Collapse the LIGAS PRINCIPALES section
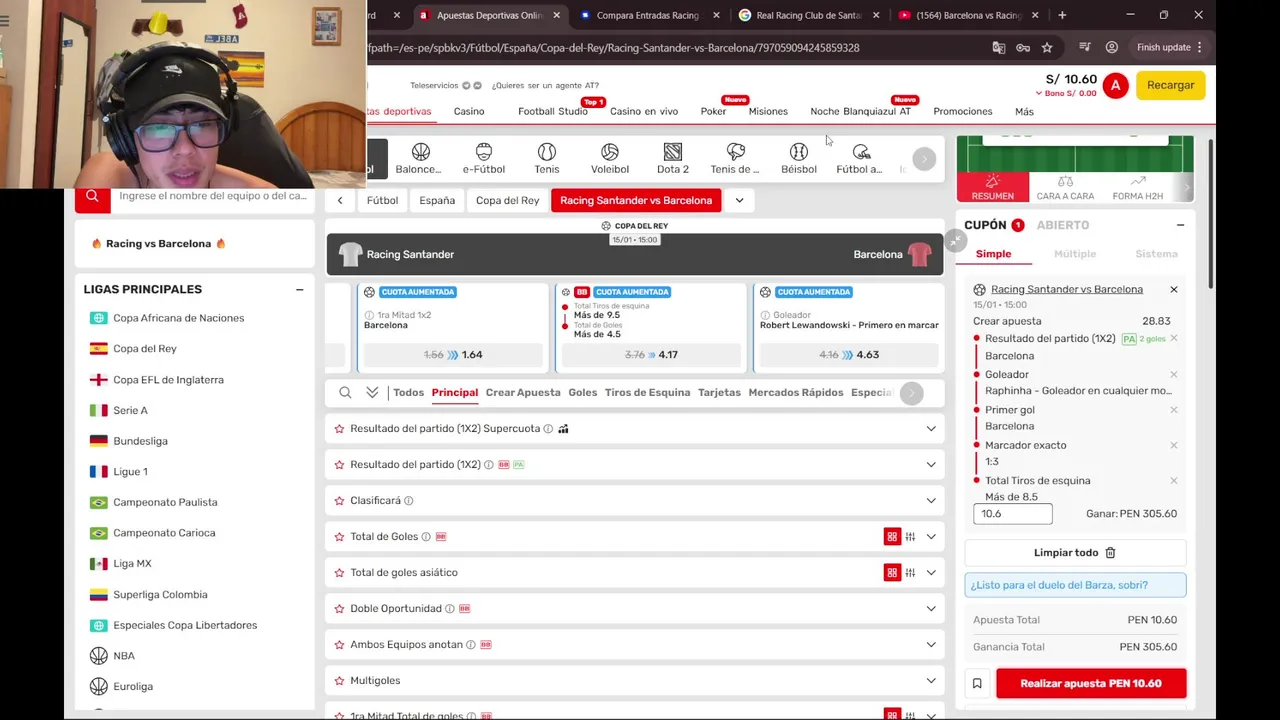1280x720 pixels. click(x=299, y=290)
